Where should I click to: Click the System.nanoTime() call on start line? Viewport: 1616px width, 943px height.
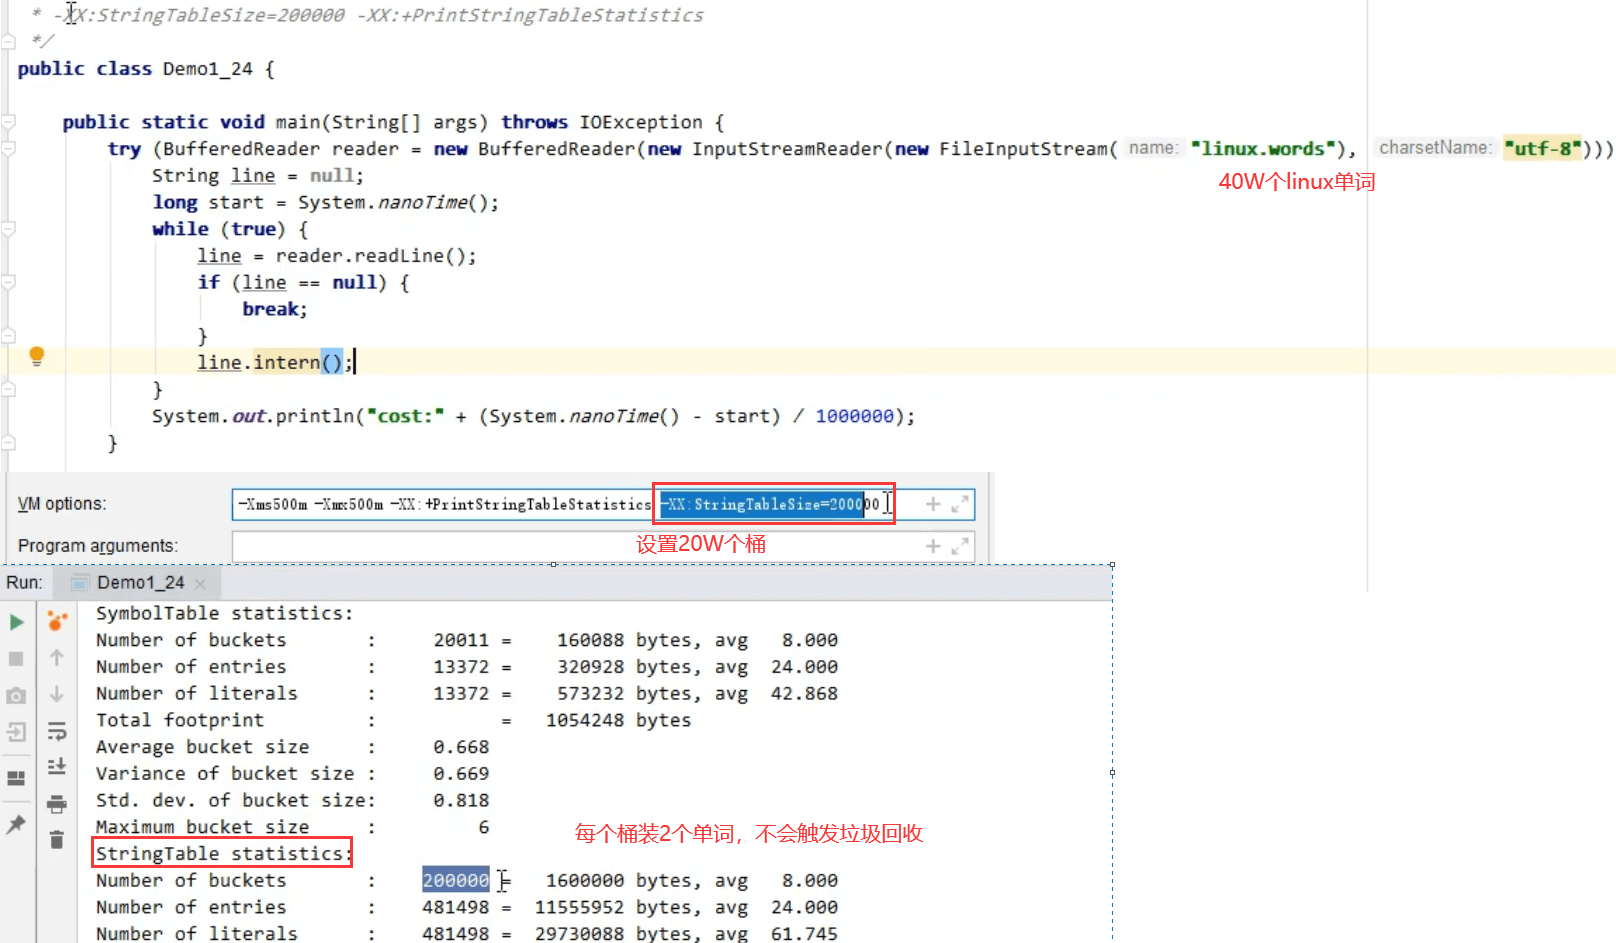pyautogui.click(x=392, y=202)
